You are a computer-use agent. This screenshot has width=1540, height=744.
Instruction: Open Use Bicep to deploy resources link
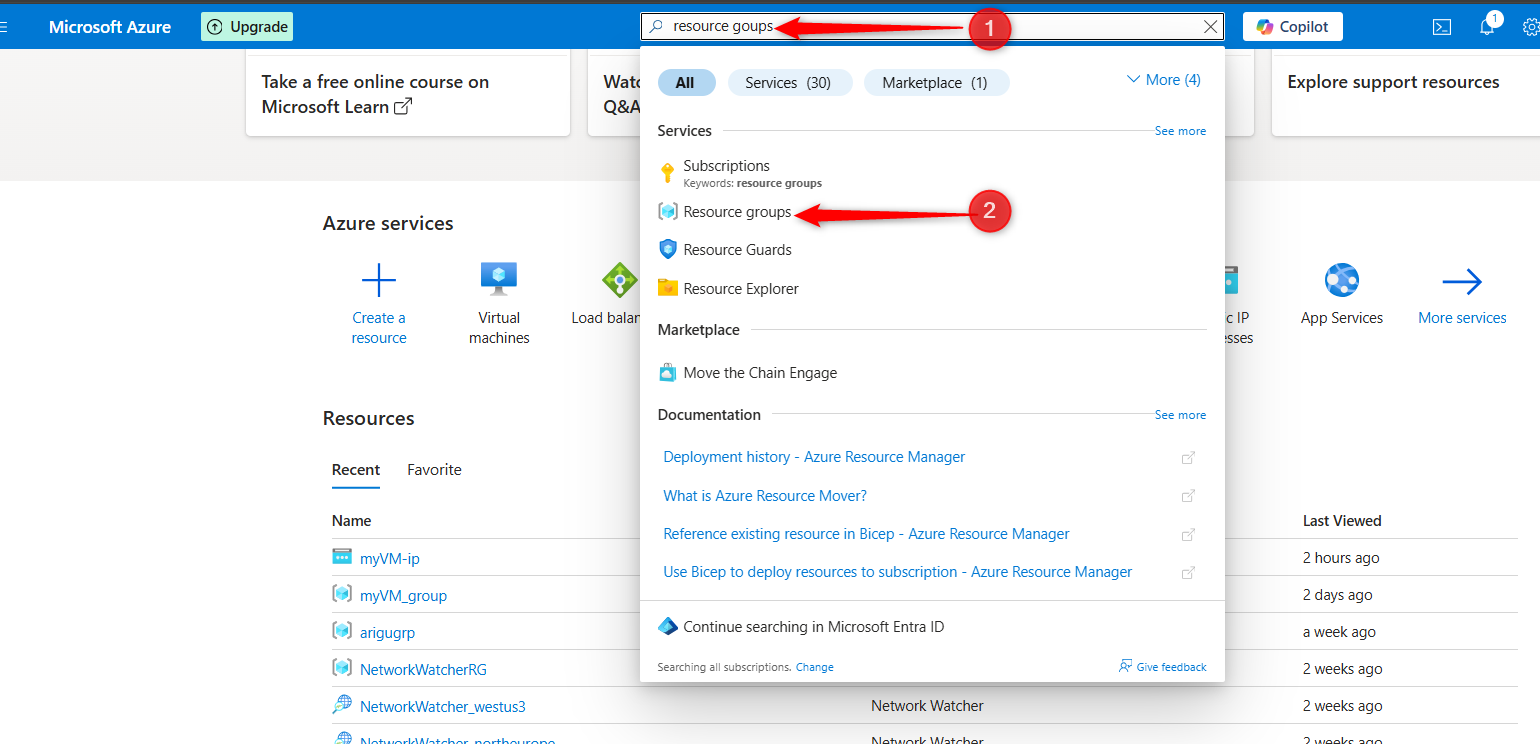(898, 572)
